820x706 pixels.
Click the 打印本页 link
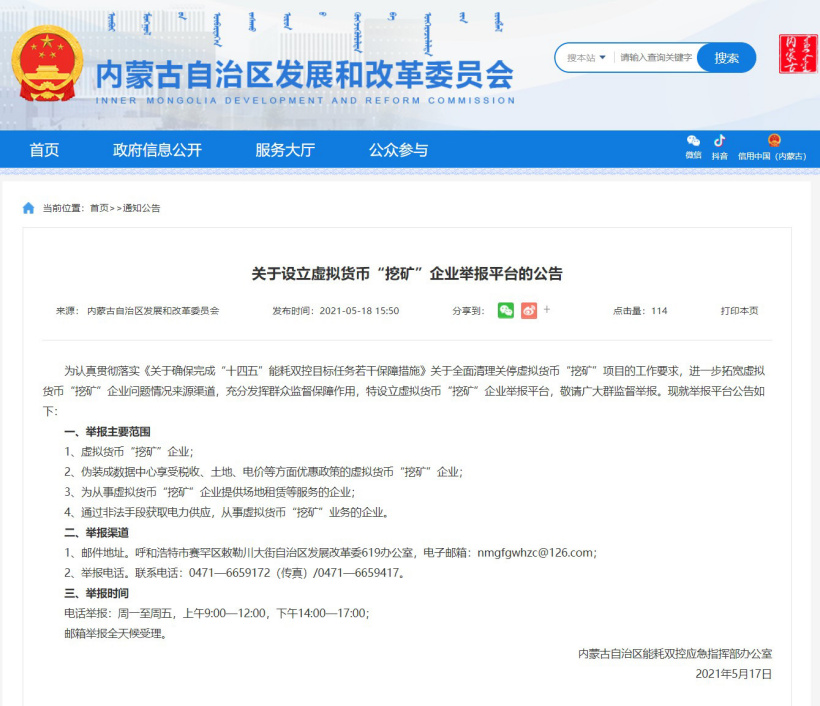pos(739,311)
